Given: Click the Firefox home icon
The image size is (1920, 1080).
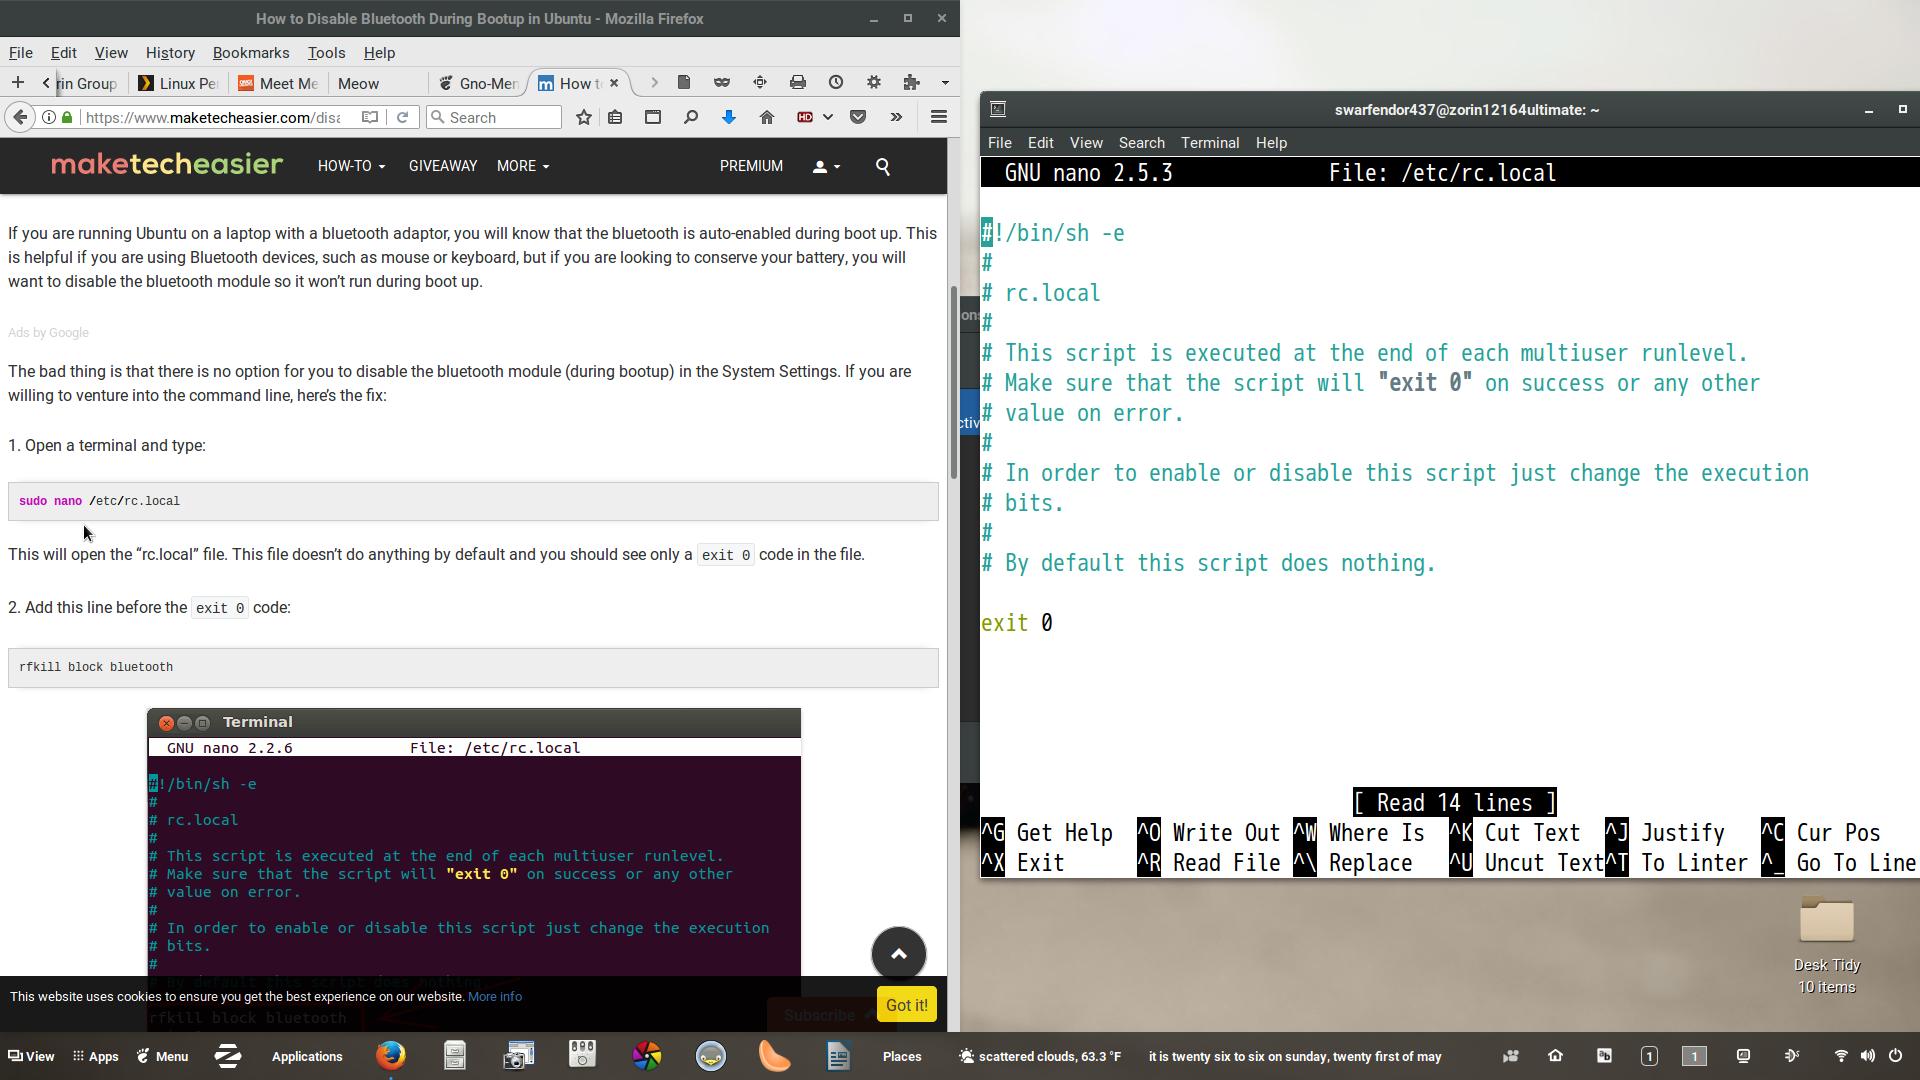Looking at the screenshot, I should 767,117.
